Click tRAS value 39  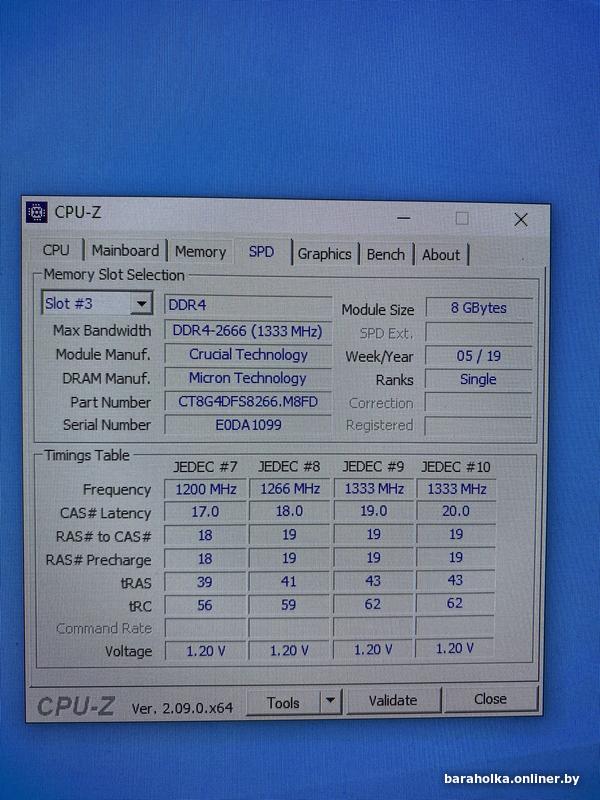tap(205, 582)
